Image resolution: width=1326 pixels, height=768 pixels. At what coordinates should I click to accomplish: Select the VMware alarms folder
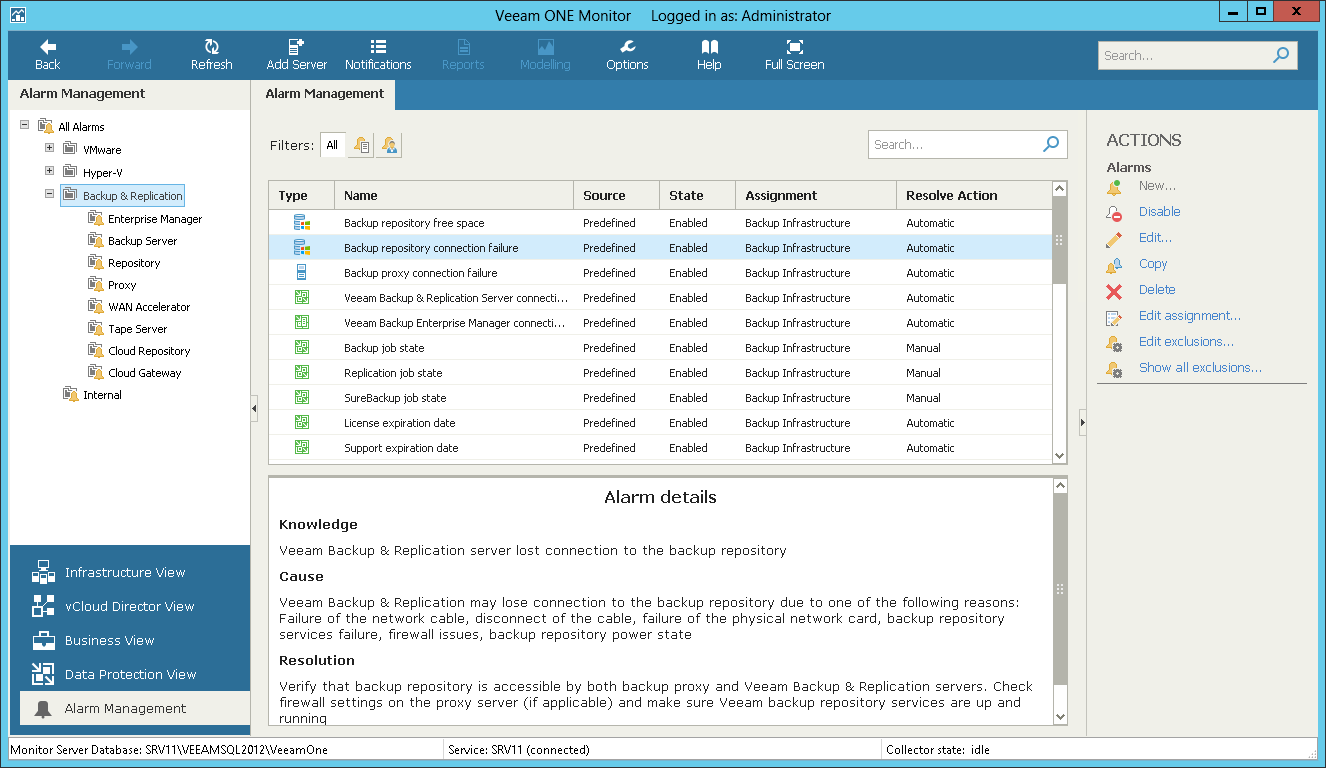pyautogui.click(x=102, y=150)
